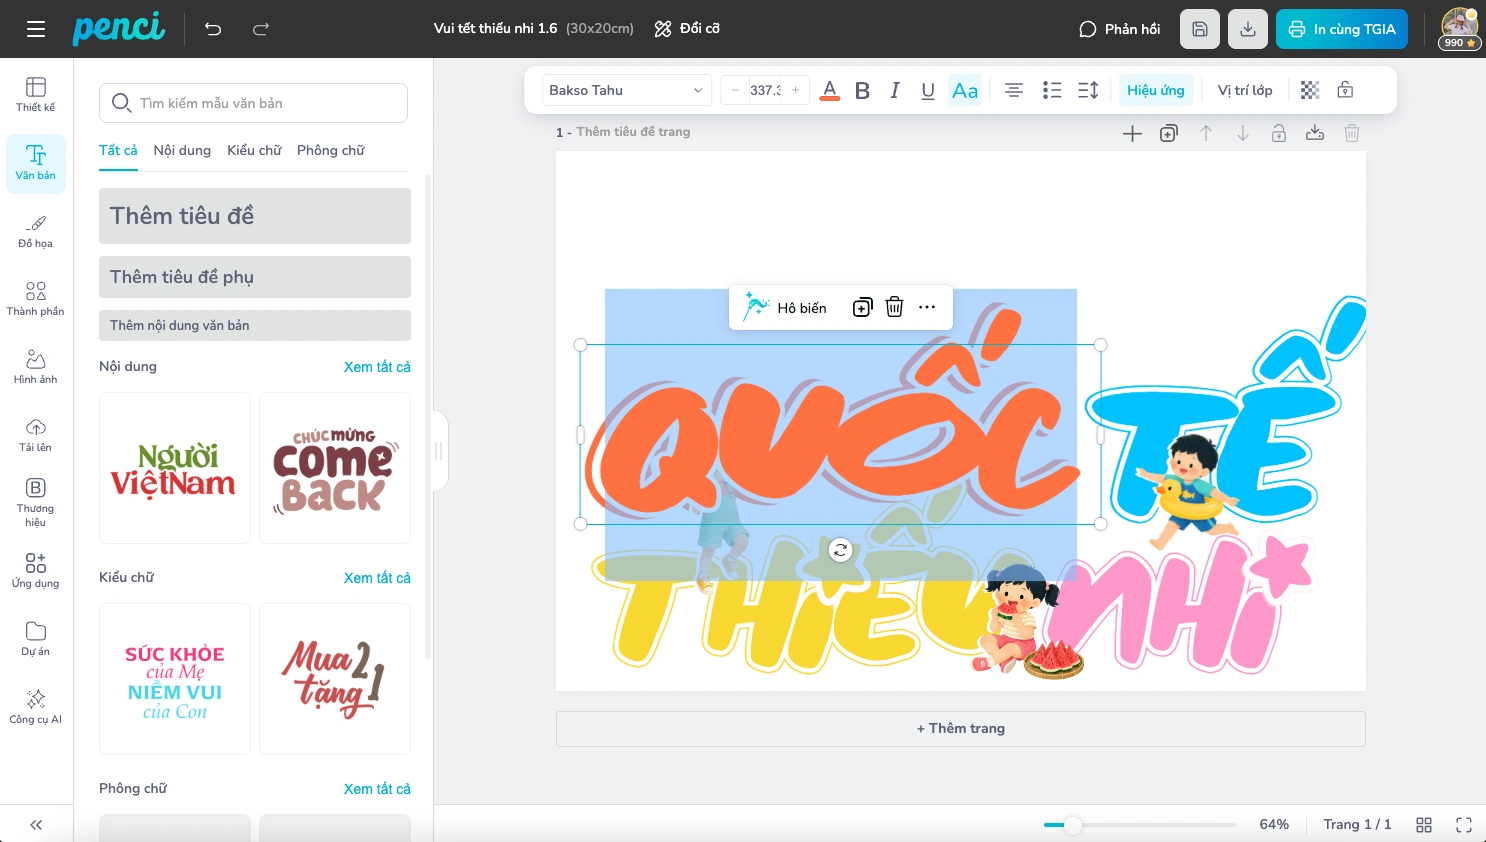1486x842 pixels.
Task: Increase font size with plus button
Action: 796,90
